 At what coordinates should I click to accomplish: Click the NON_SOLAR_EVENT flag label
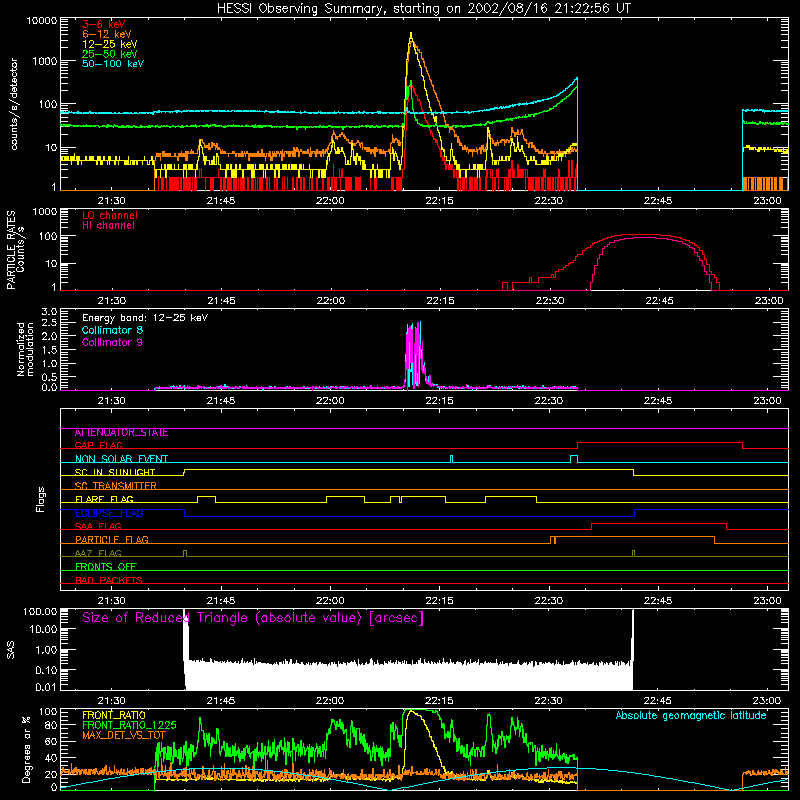(121, 459)
